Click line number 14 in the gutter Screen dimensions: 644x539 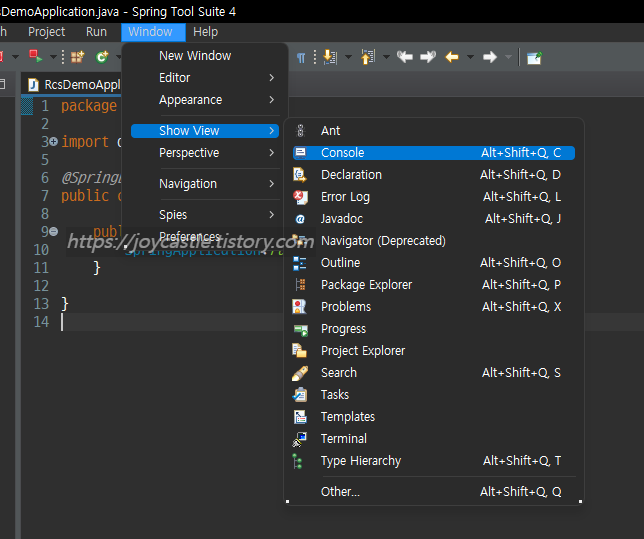point(41,322)
